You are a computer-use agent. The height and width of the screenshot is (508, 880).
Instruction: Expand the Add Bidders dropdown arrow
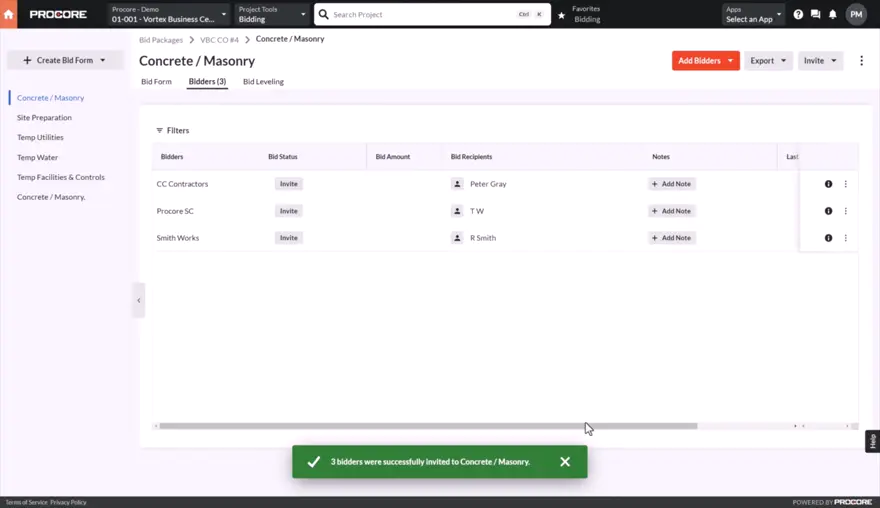click(731, 61)
